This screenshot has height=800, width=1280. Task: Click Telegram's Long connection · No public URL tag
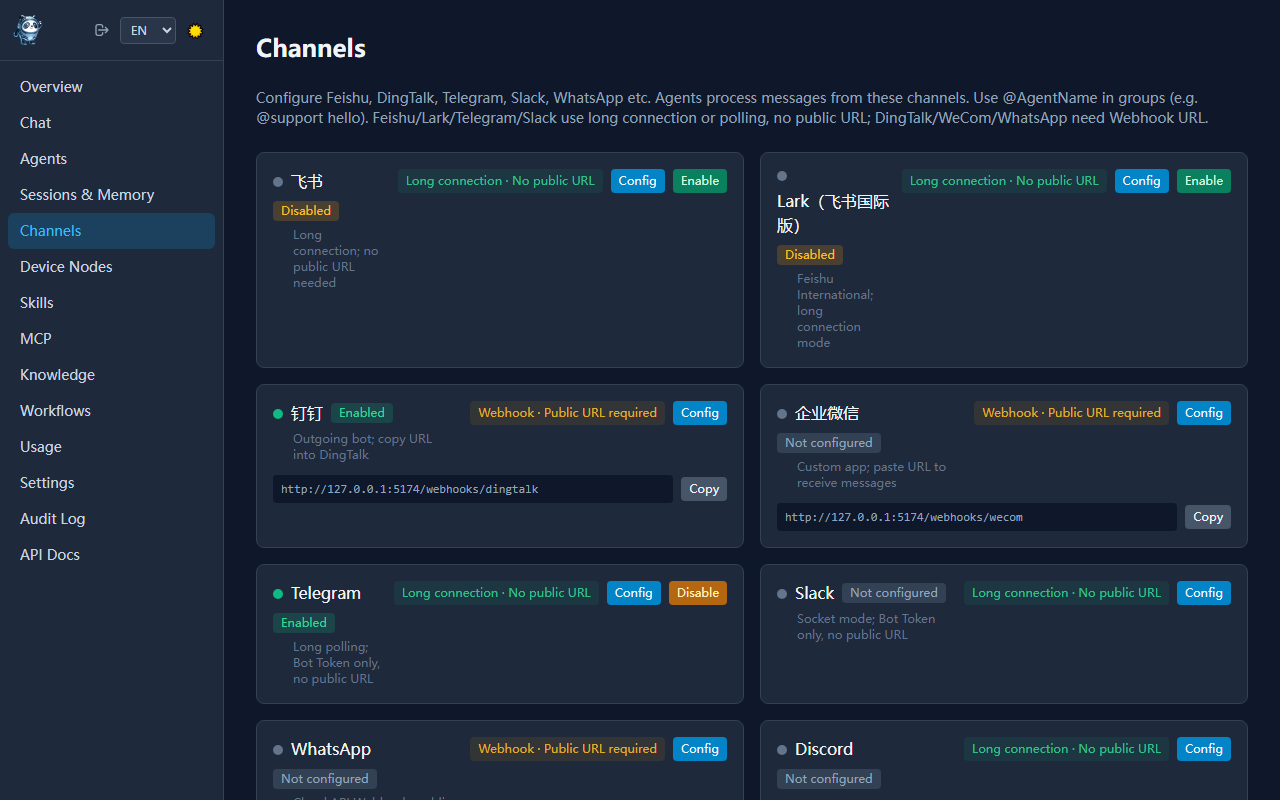point(496,593)
